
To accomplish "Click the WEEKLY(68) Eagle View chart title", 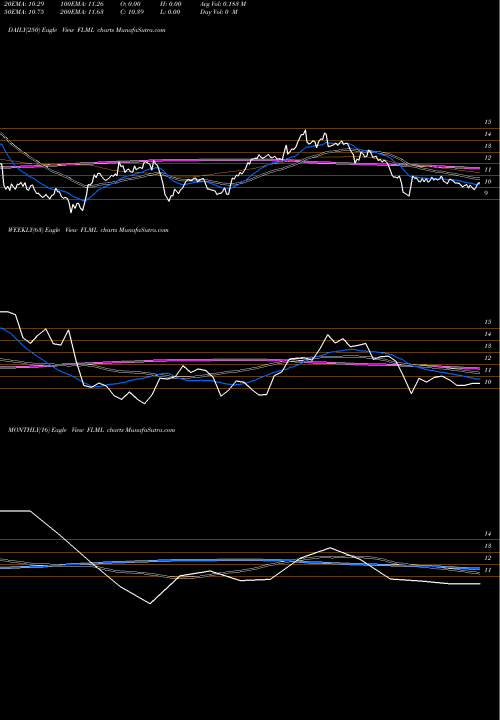I will [88, 230].
